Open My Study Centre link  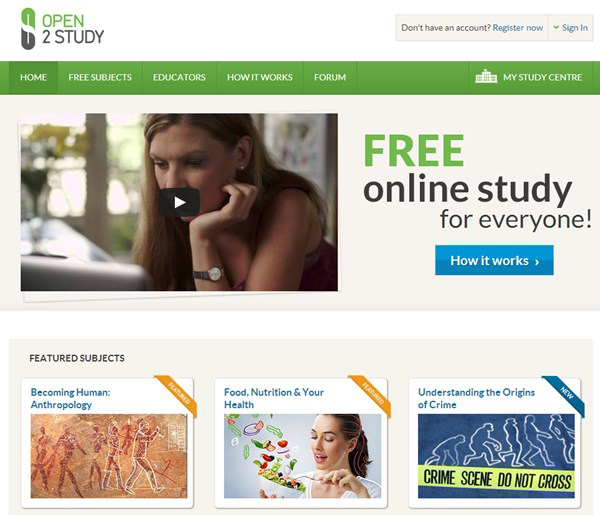(x=542, y=77)
